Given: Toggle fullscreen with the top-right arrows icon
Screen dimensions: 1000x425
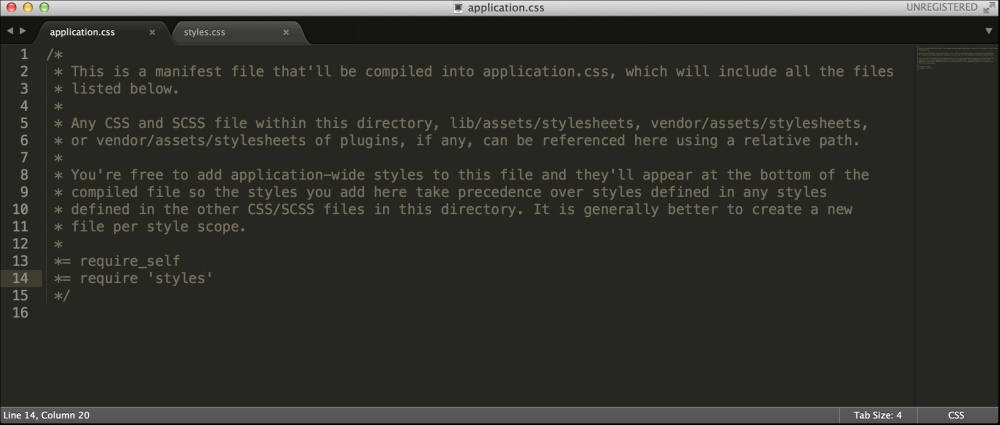Looking at the screenshot, I should tap(987, 8).
